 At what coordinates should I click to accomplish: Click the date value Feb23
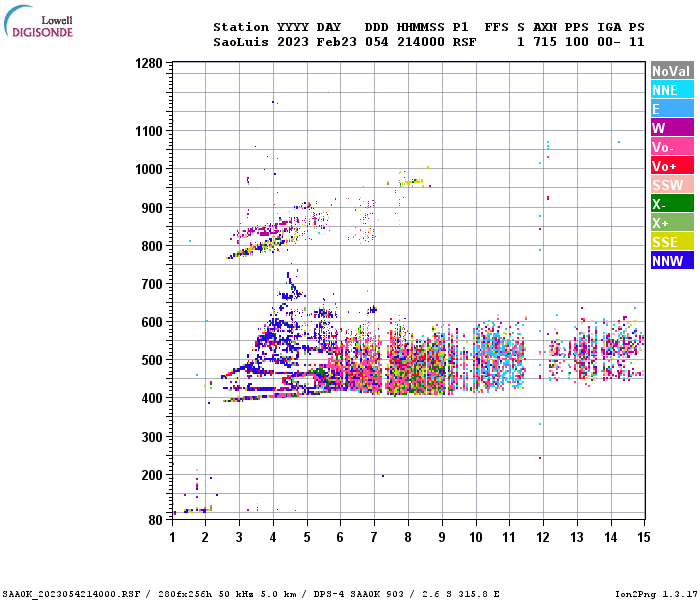(337, 42)
